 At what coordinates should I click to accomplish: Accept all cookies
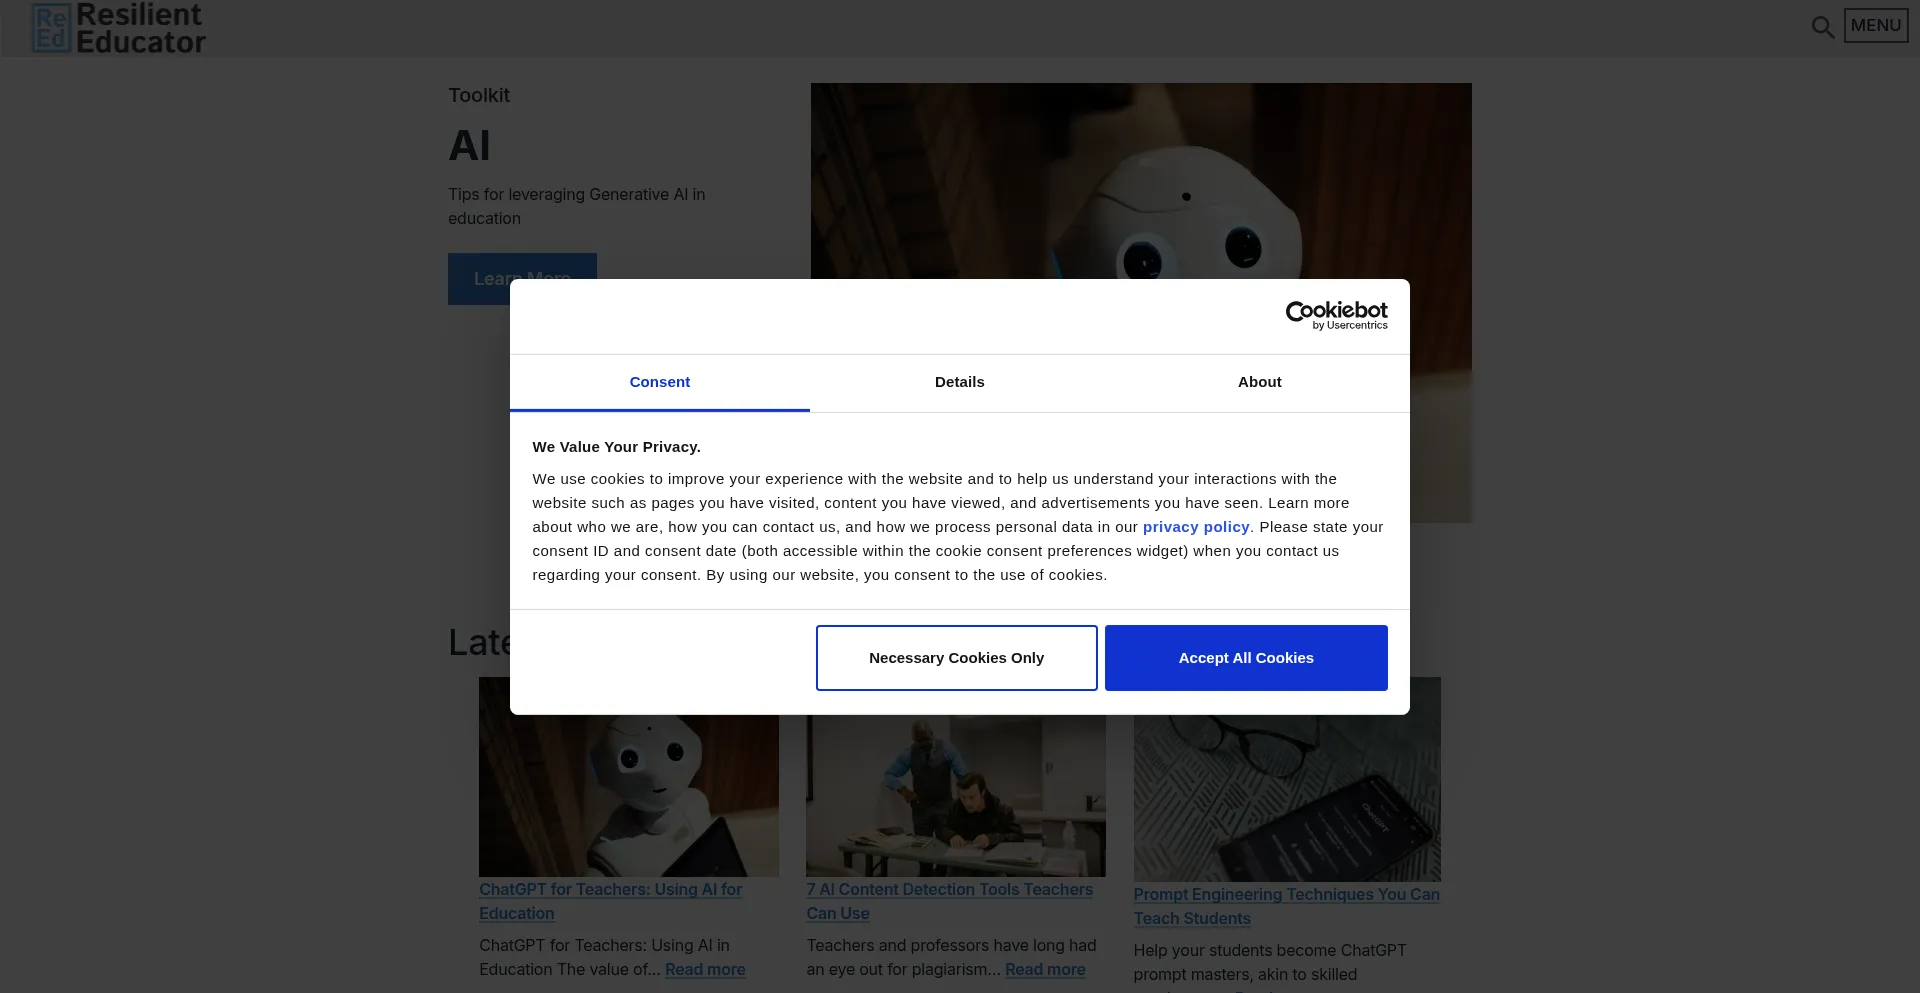click(1245, 658)
